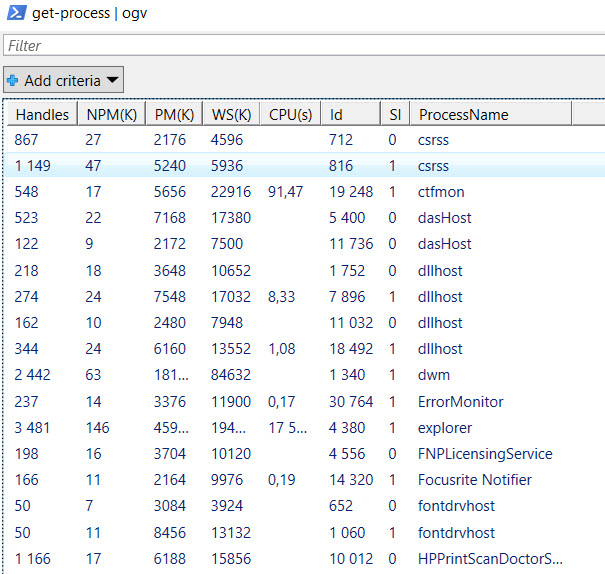
Task: Sort by the WS(K) column header
Action: click(x=232, y=115)
